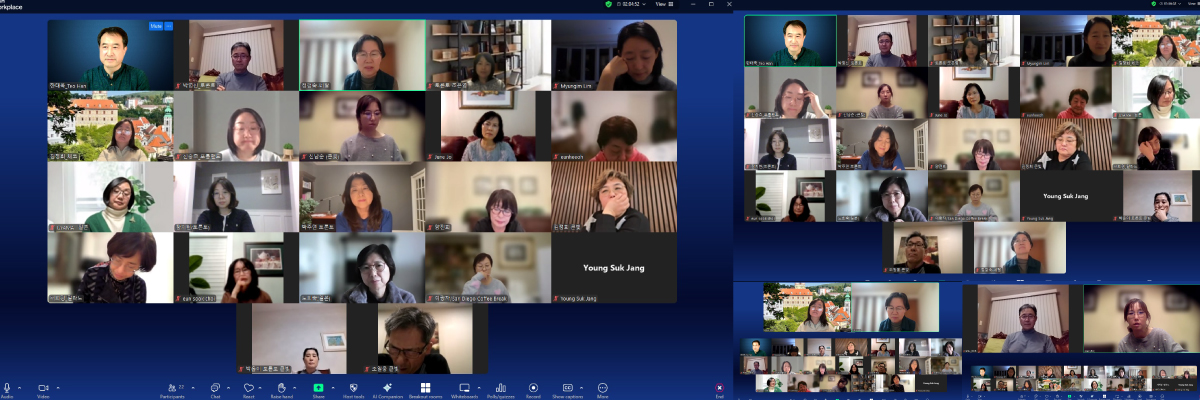Screen dimensions: 1200x400
Task: Open Breakout rooms
Action: pos(425,387)
